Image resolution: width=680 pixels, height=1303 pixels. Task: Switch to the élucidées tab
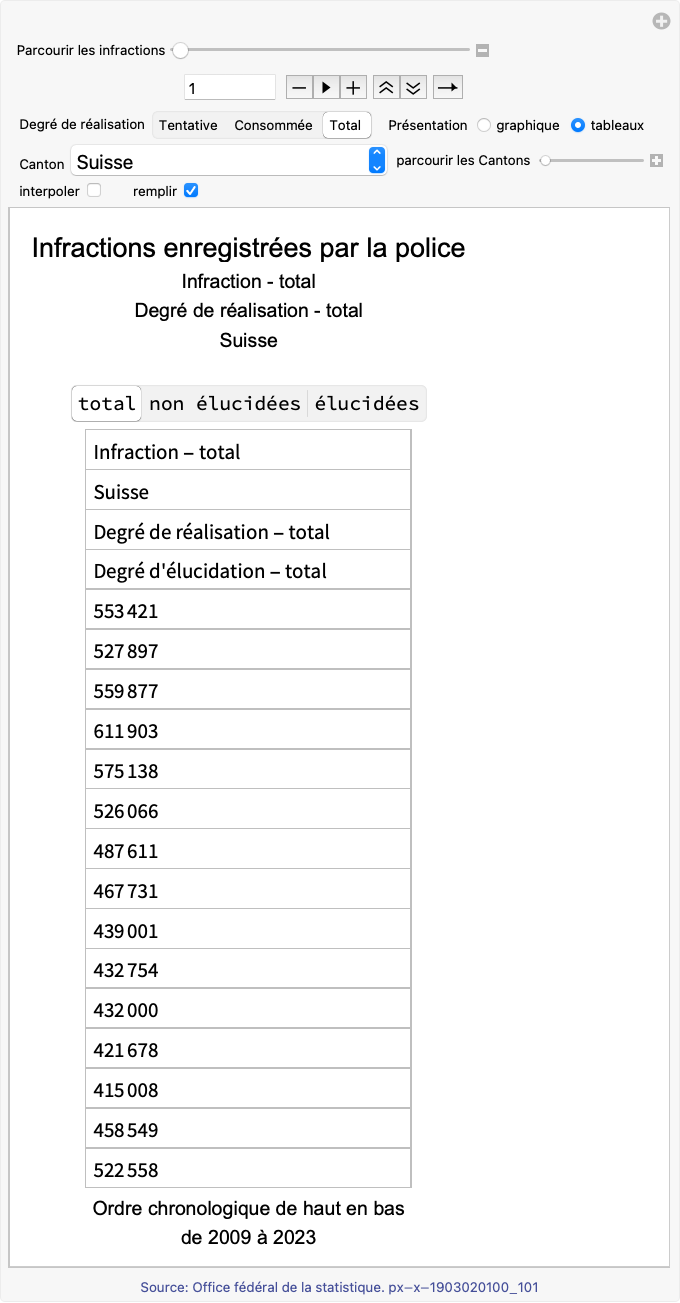point(367,404)
